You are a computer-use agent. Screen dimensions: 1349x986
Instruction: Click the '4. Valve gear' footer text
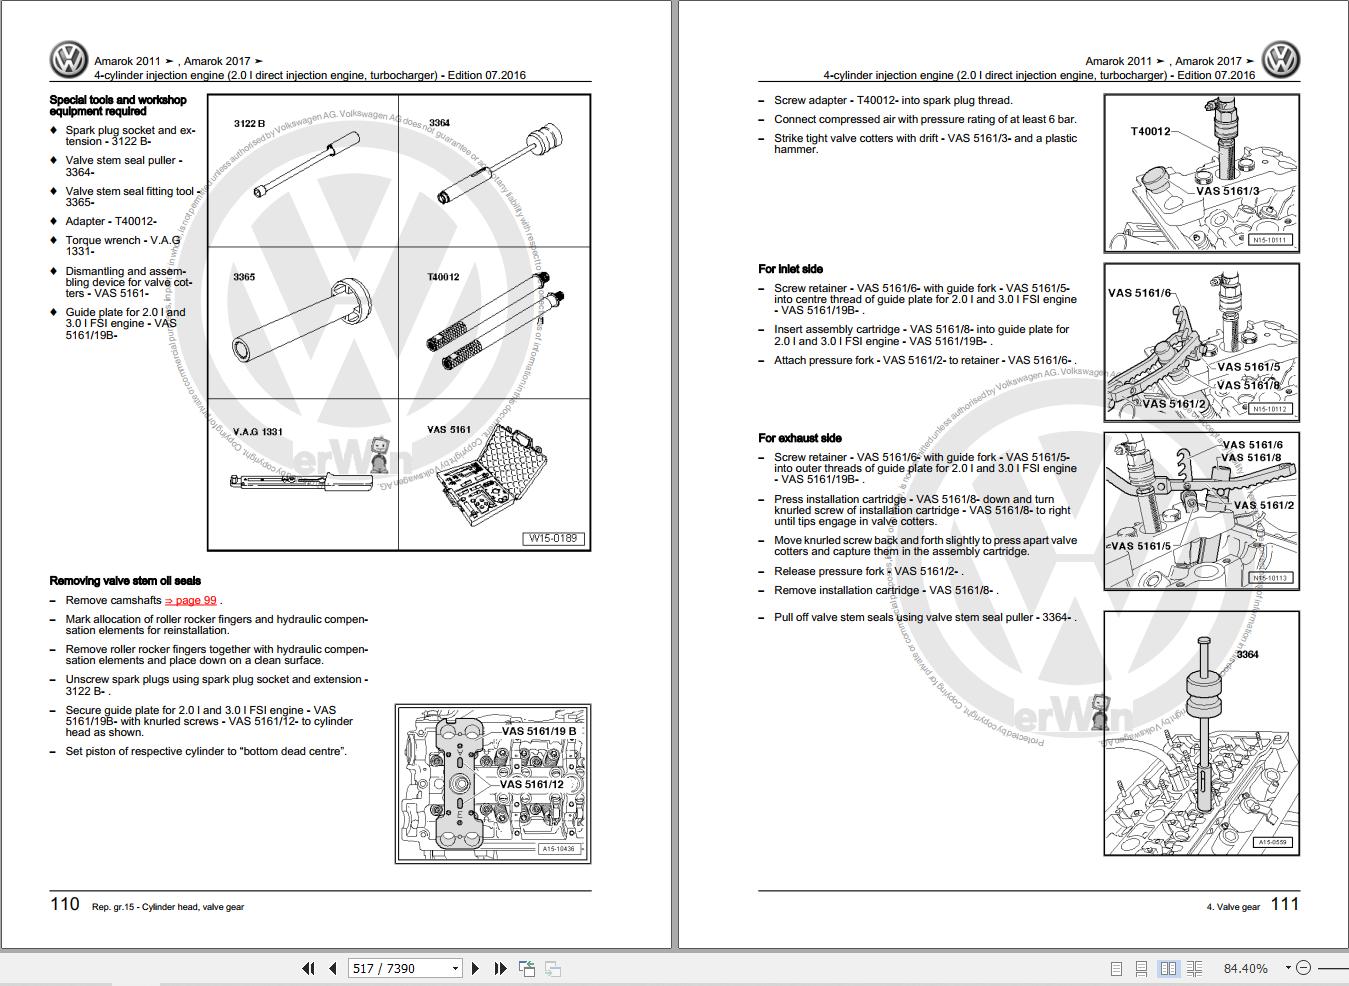(x=1233, y=907)
